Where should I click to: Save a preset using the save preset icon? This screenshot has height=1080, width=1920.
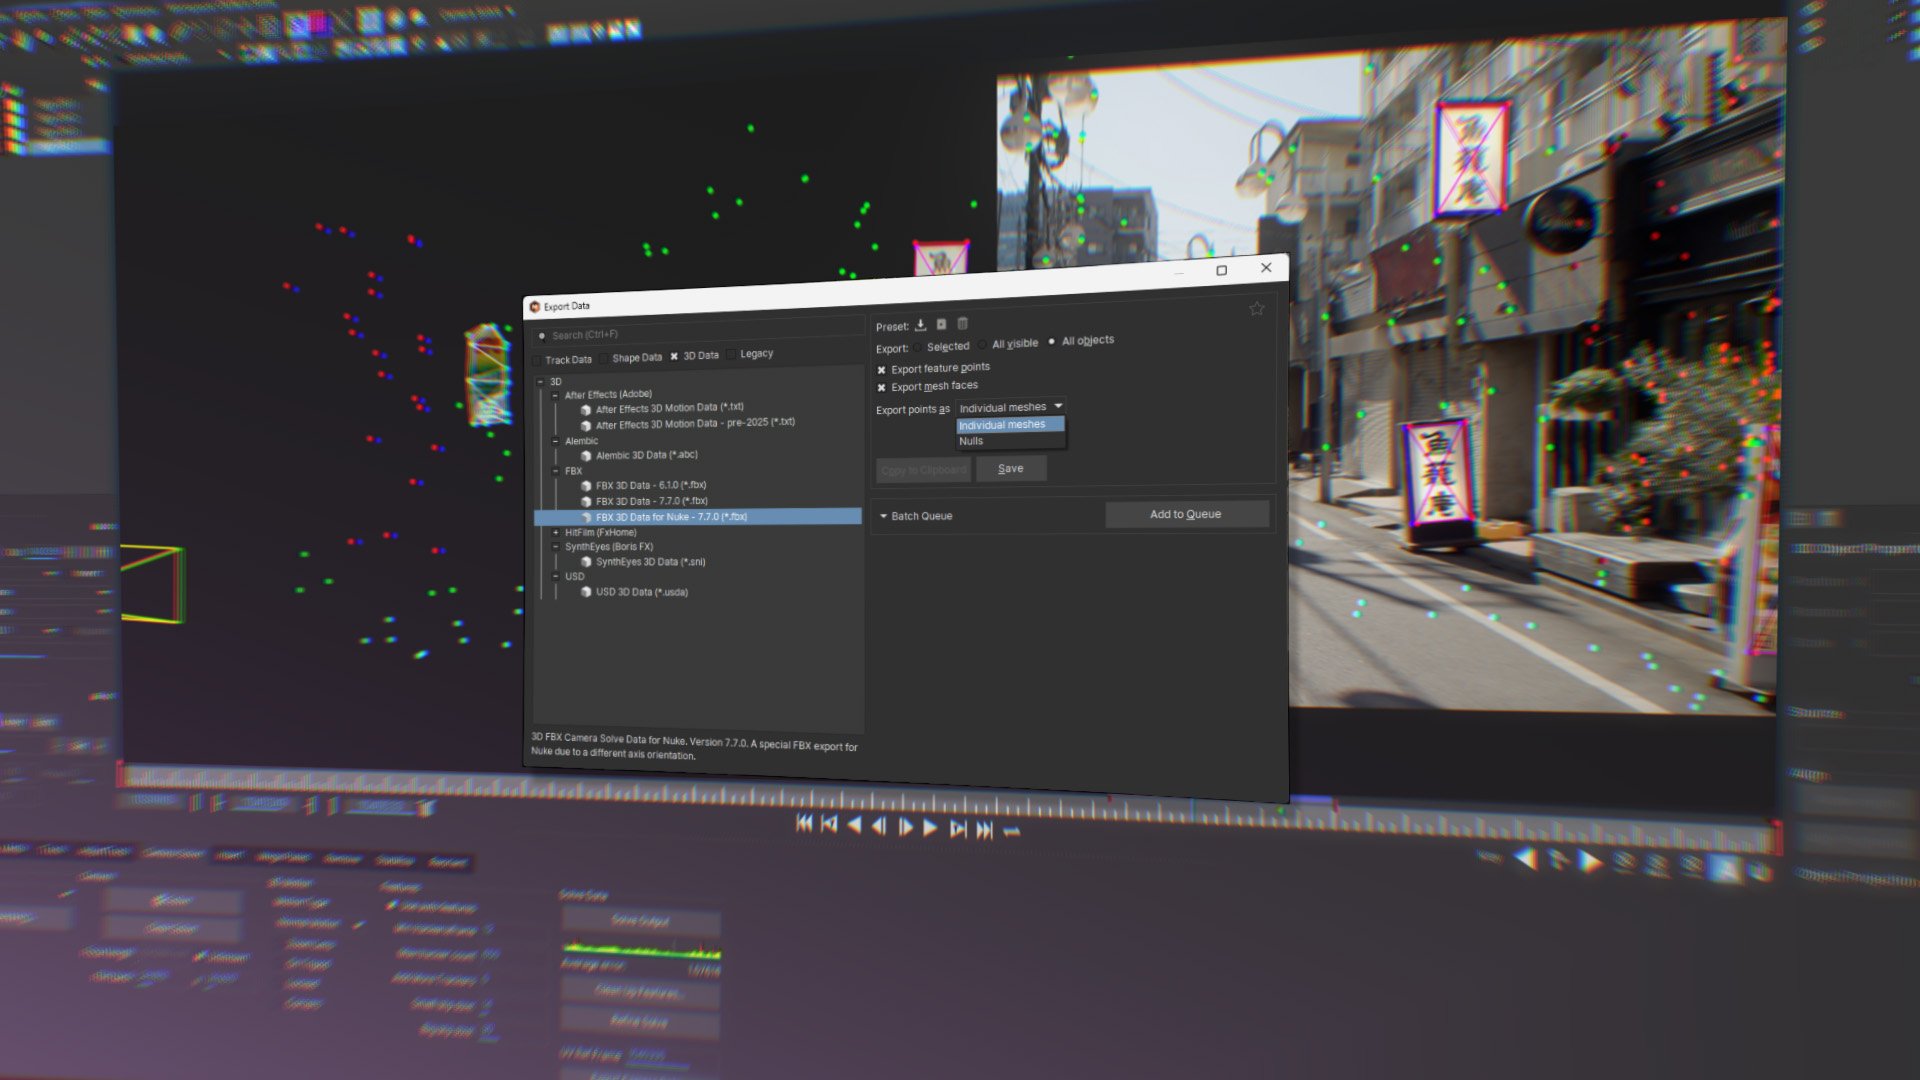pyautogui.click(x=941, y=325)
